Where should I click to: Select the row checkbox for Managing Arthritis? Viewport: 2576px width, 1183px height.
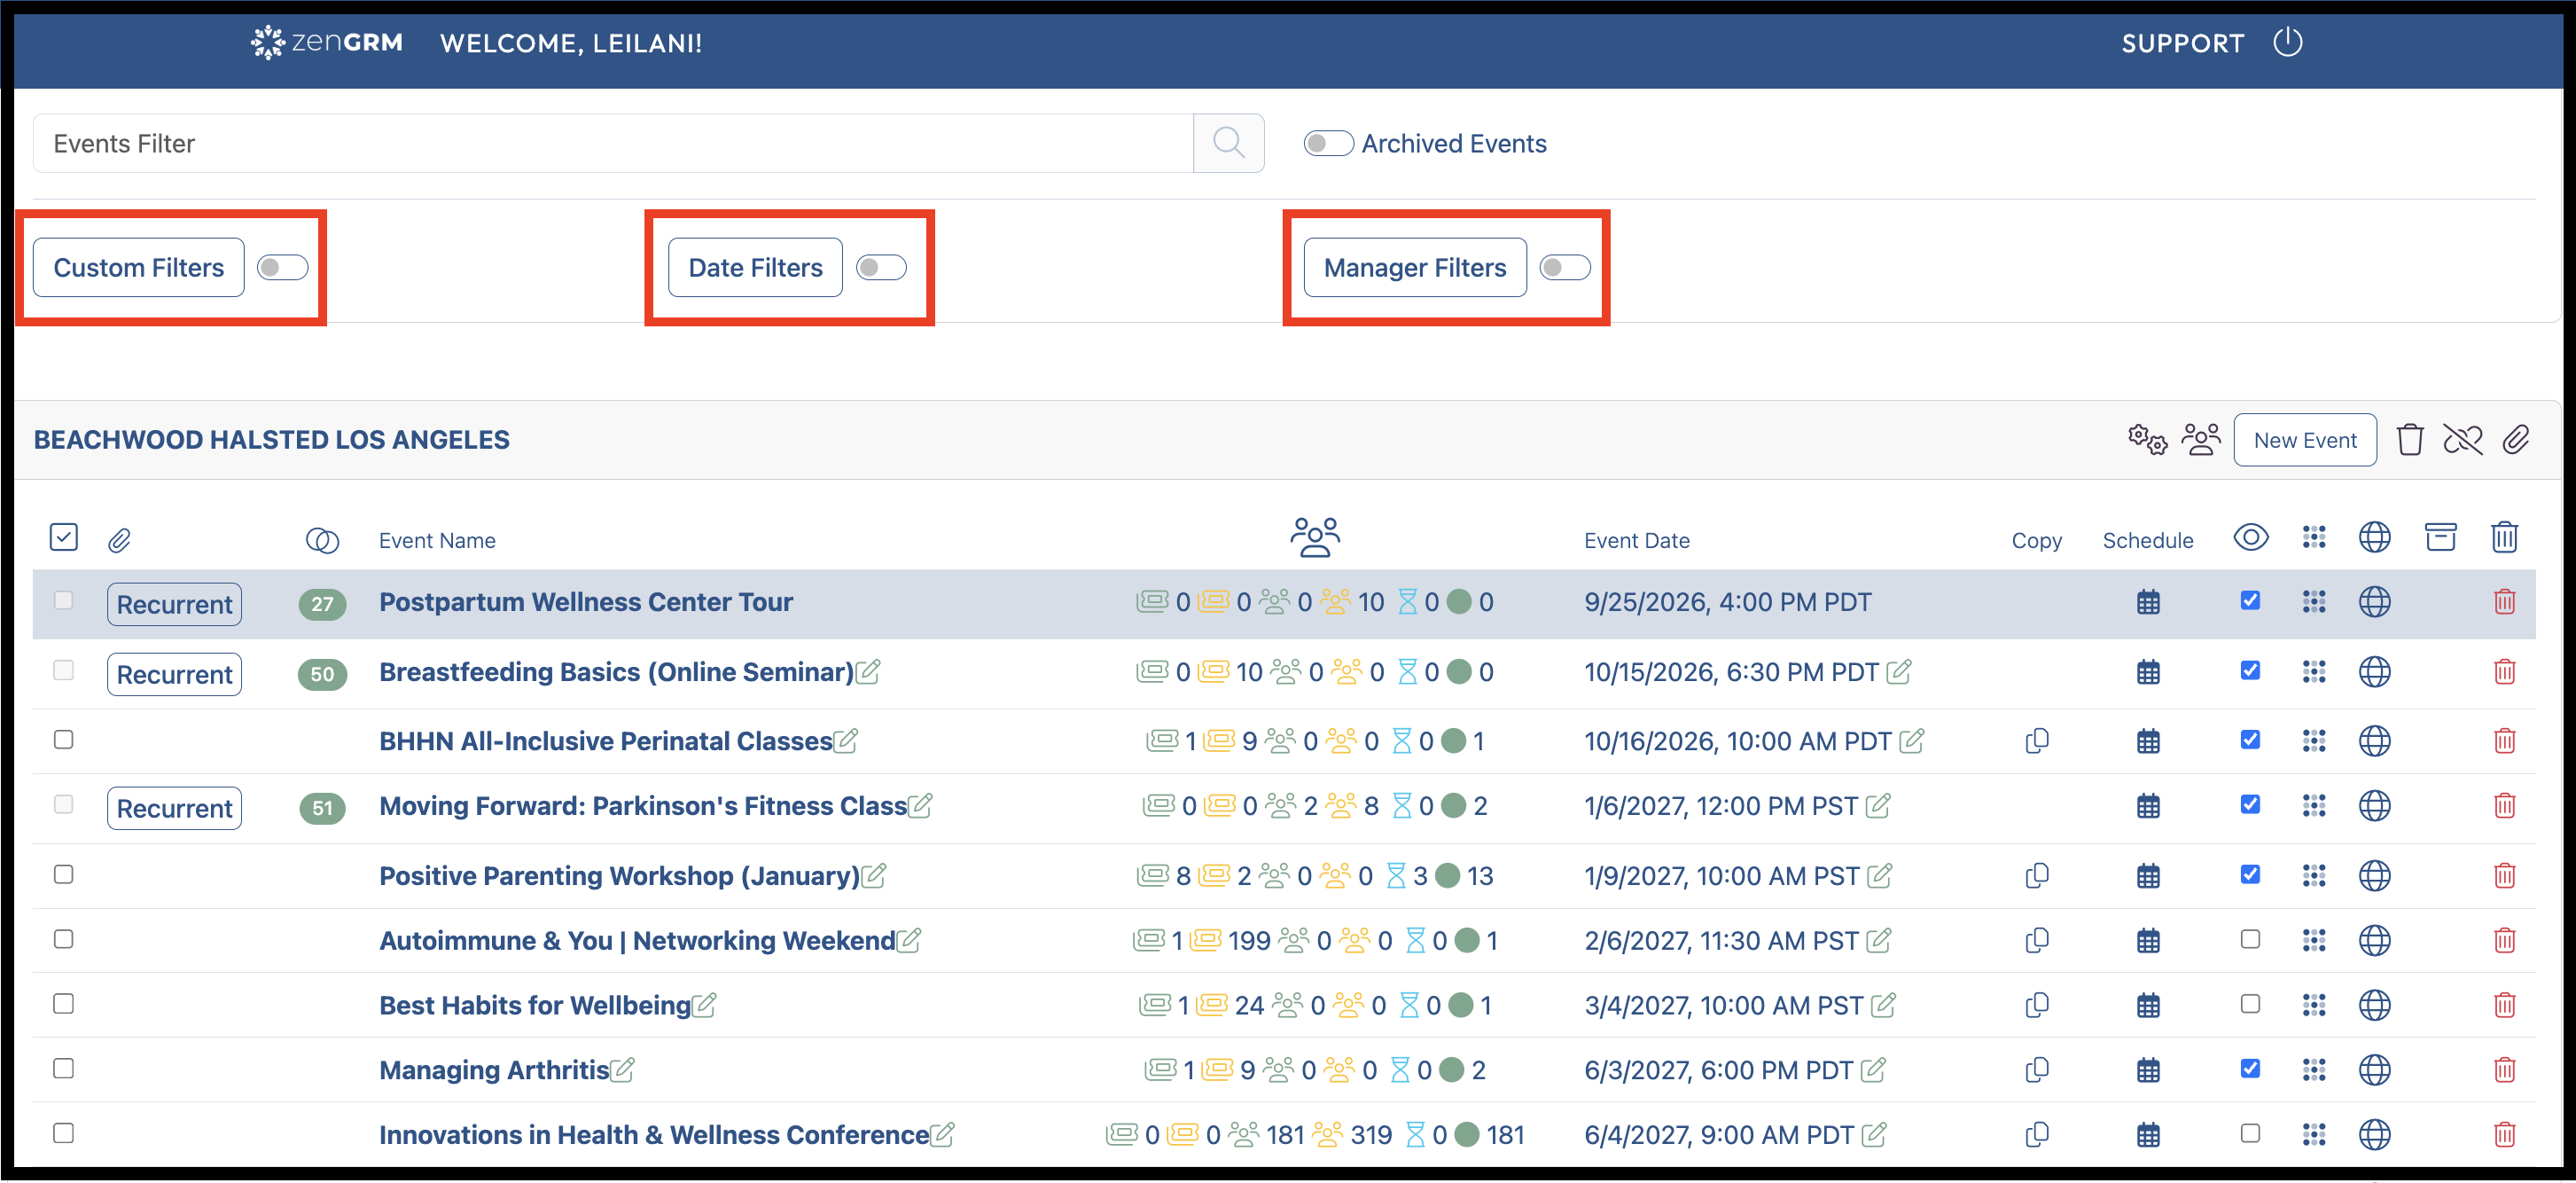coord(64,1068)
